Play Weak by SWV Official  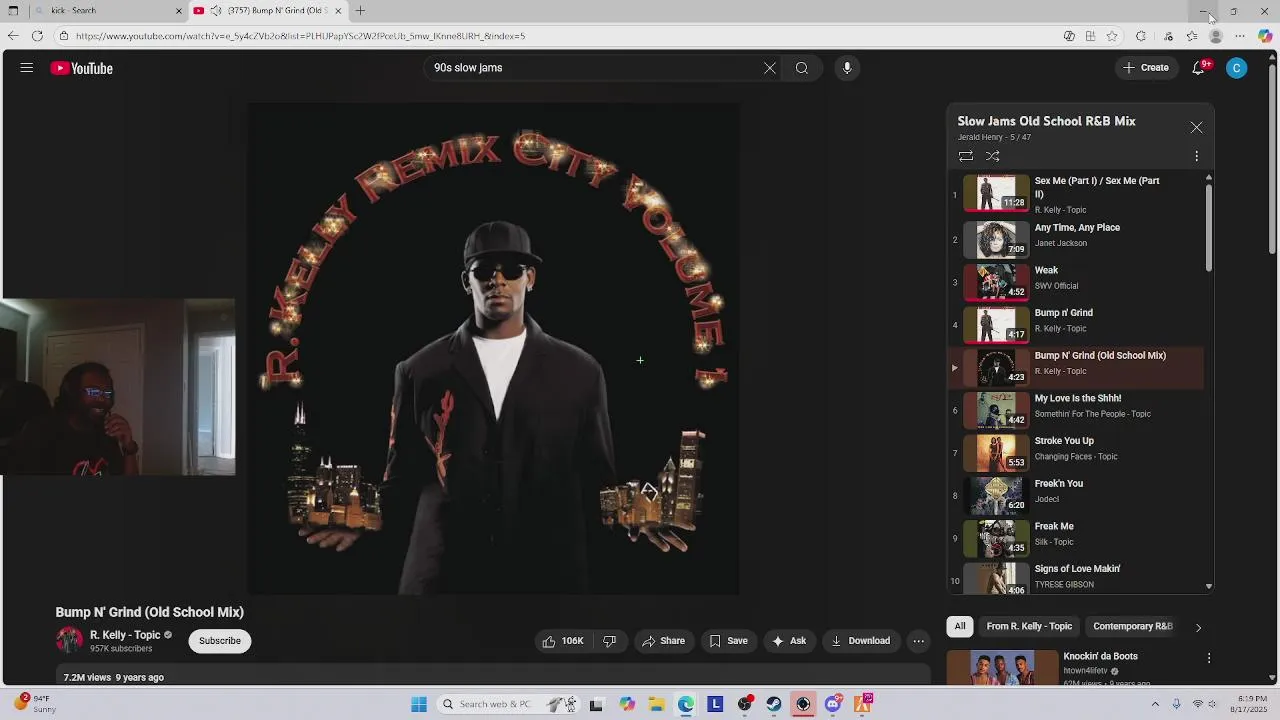(1077, 282)
